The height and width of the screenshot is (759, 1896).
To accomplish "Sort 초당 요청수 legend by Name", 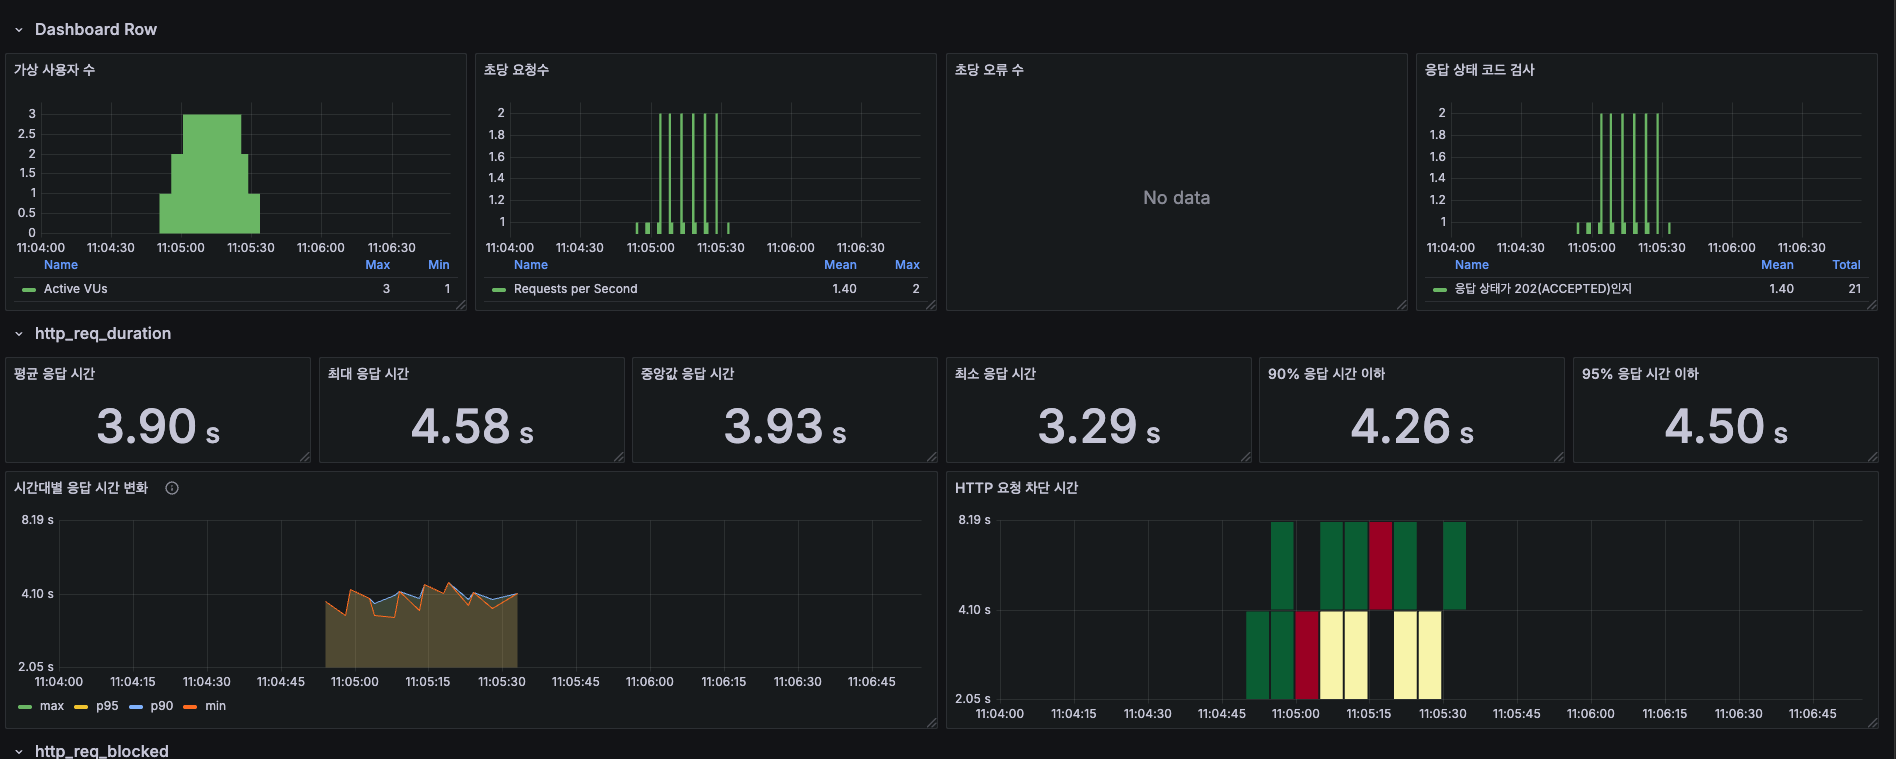I will [531, 265].
